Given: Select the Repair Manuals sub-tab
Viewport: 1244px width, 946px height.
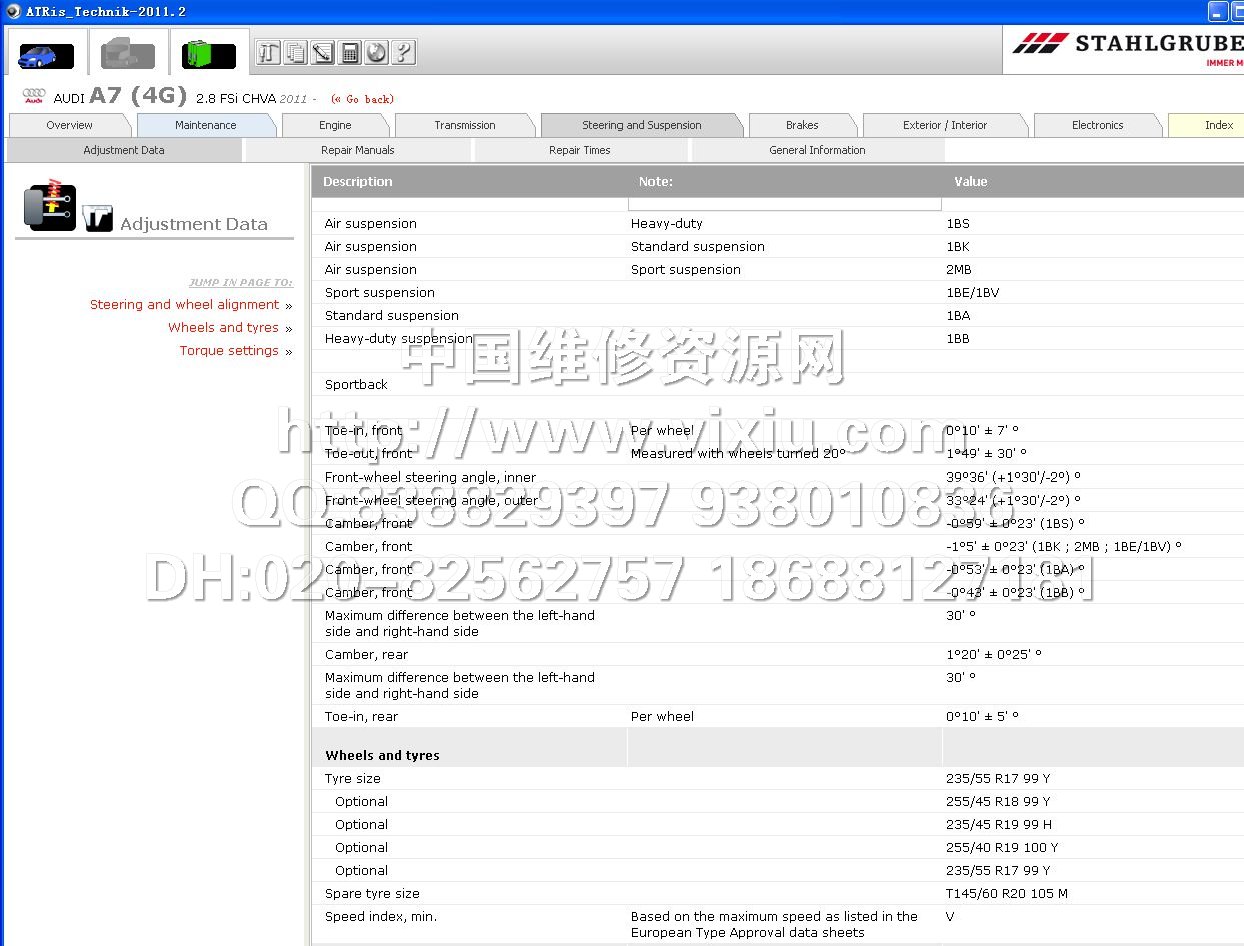Looking at the screenshot, I should pyautogui.click(x=357, y=150).
